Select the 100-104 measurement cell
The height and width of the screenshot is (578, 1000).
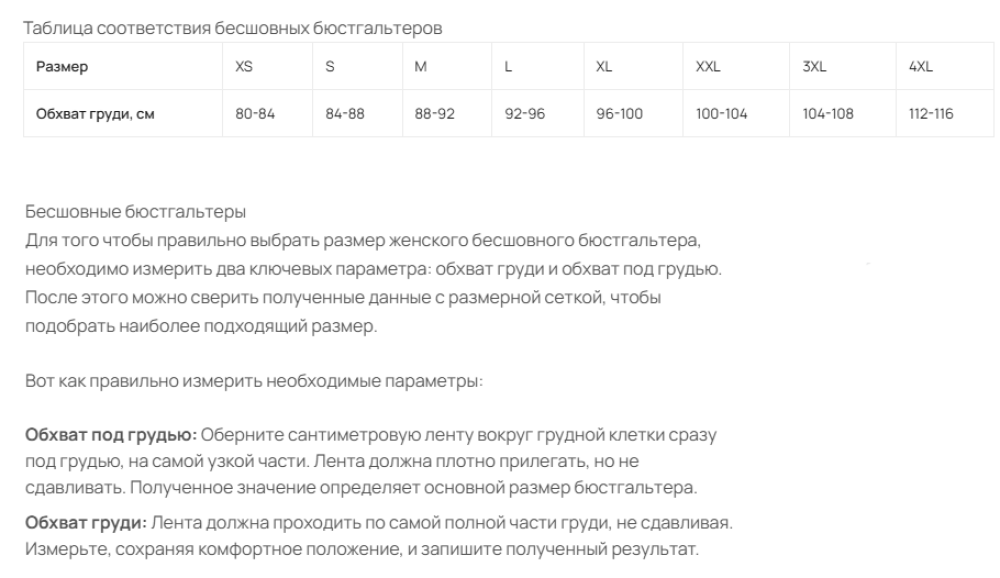pyautogui.click(x=736, y=114)
